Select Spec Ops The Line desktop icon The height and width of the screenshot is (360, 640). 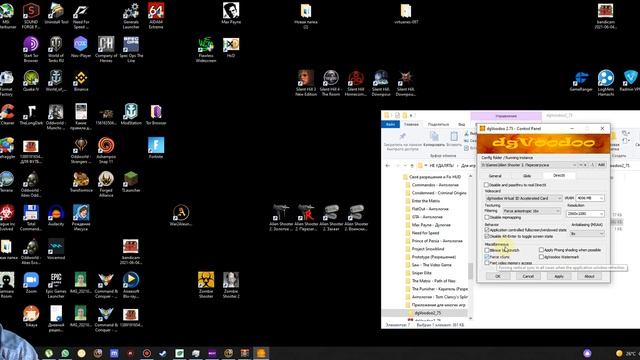[x=131, y=49]
